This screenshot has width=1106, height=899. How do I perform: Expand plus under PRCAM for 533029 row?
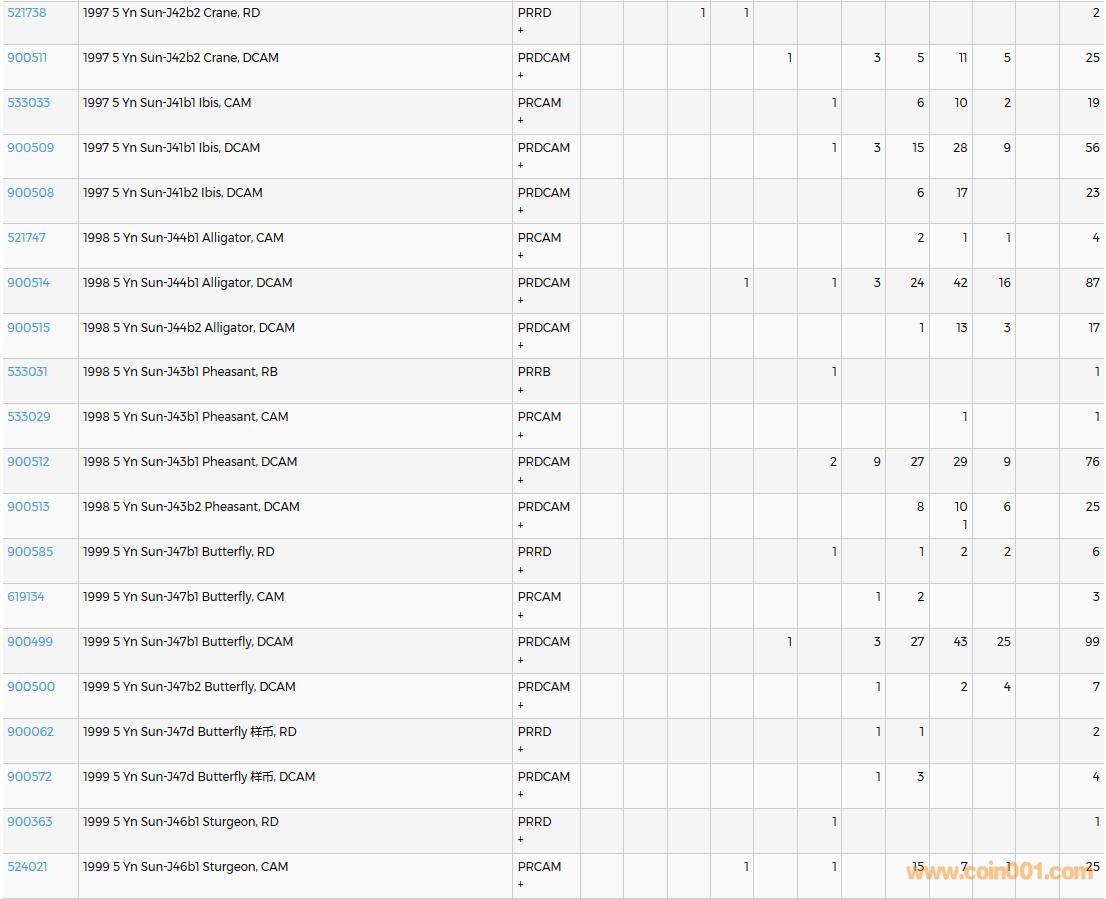coord(521,435)
